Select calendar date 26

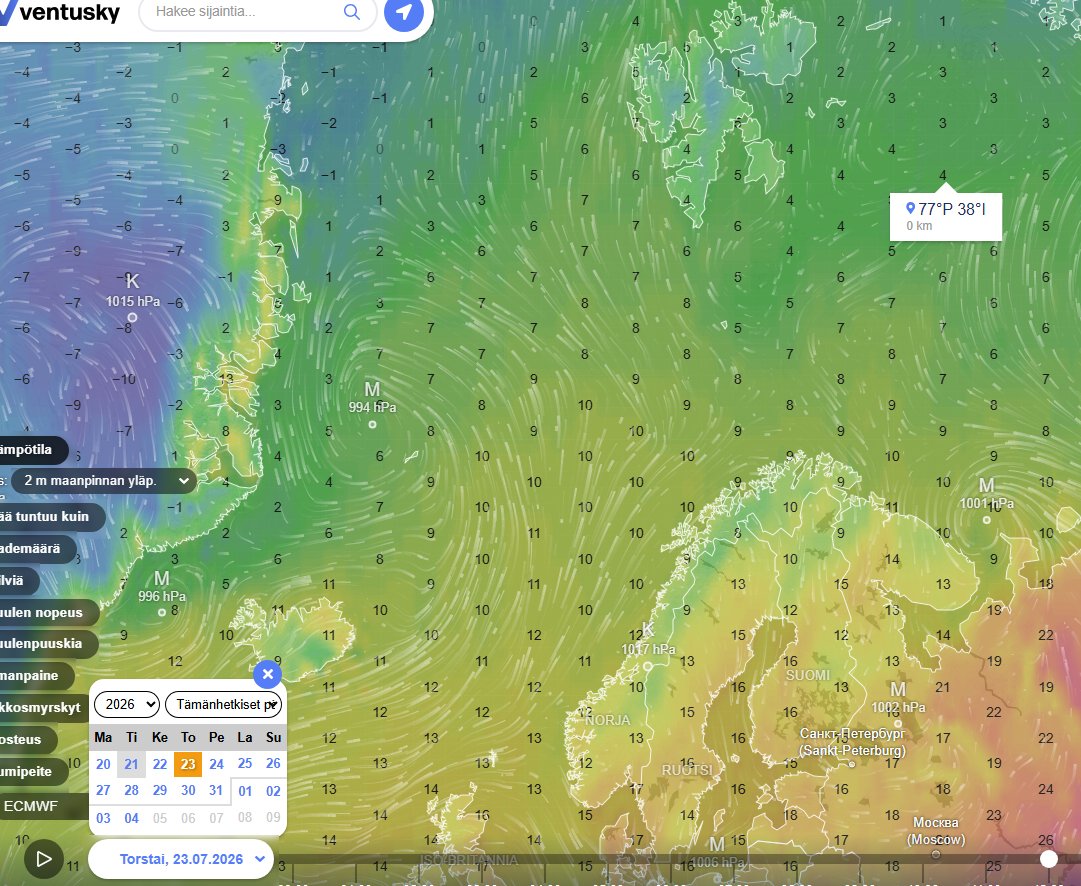(273, 763)
